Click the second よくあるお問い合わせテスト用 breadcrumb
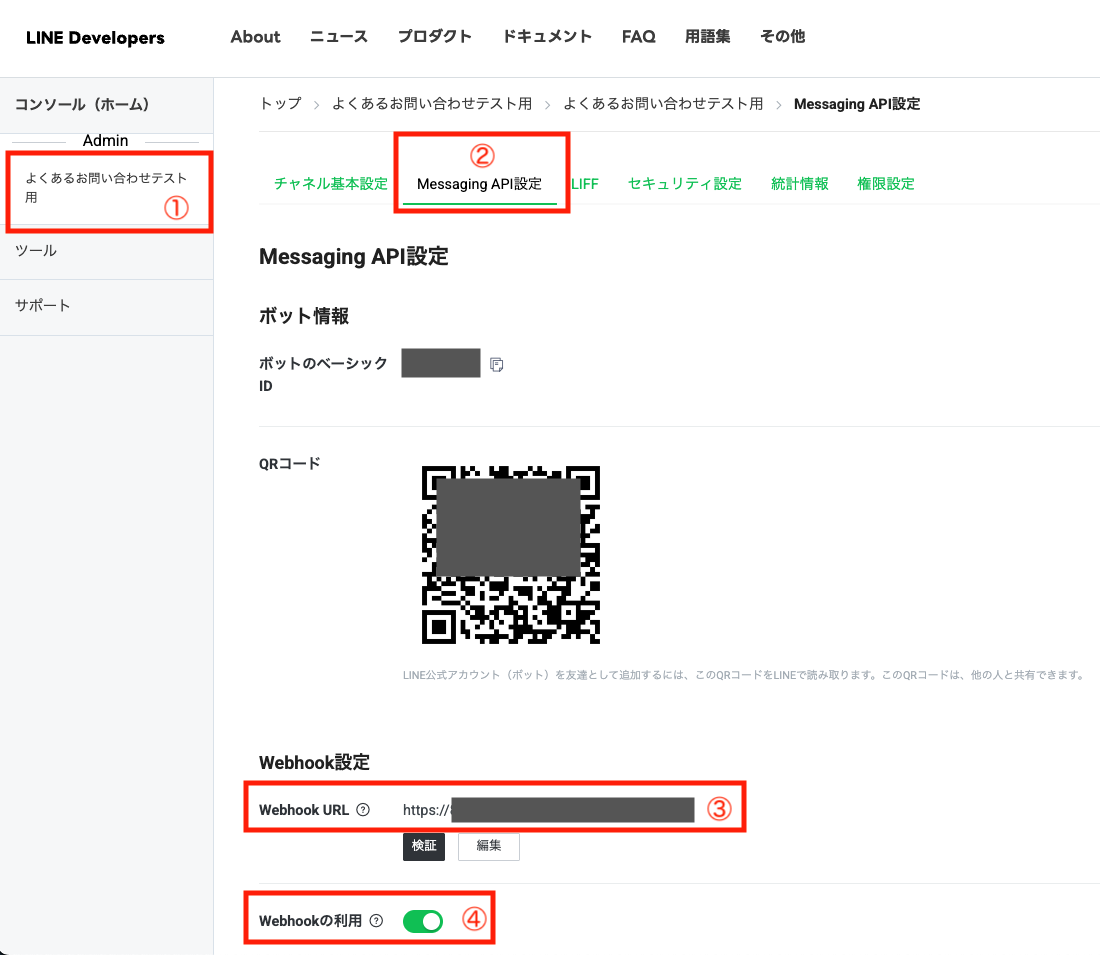Image resolution: width=1100 pixels, height=955 pixels. coord(664,104)
